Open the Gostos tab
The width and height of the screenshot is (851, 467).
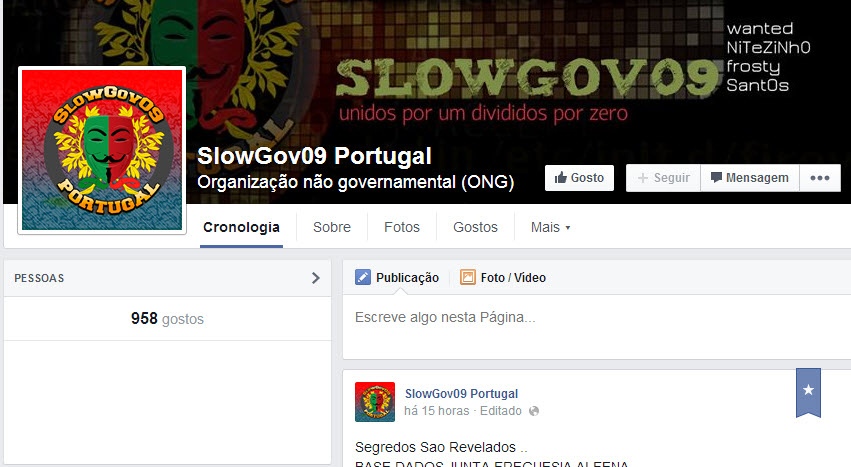pos(475,227)
